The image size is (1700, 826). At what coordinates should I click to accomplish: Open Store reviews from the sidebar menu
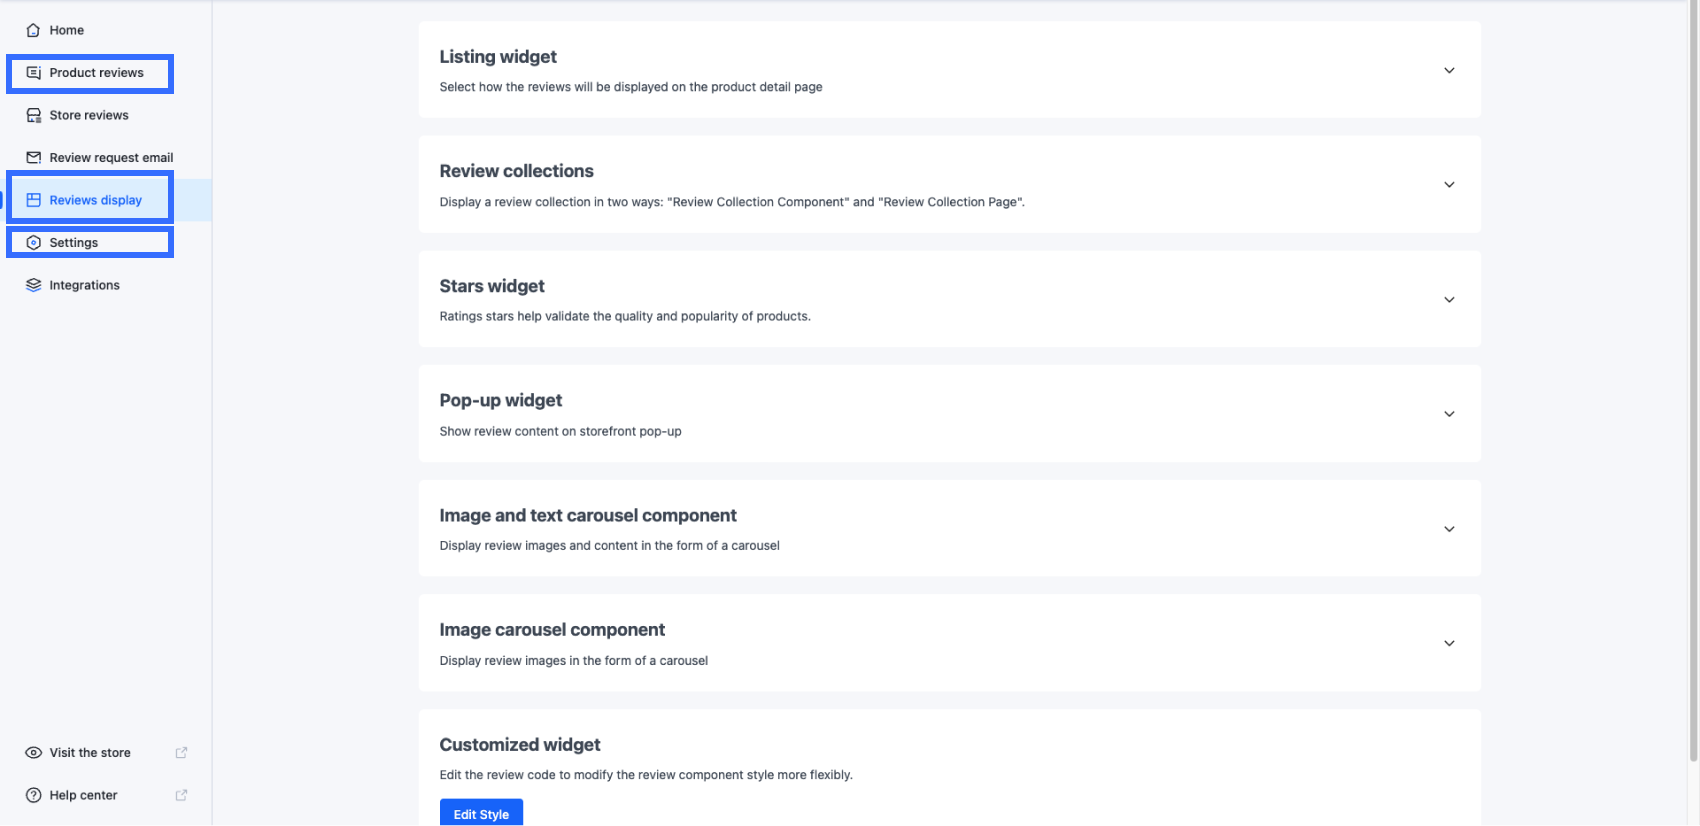(x=88, y=114)
